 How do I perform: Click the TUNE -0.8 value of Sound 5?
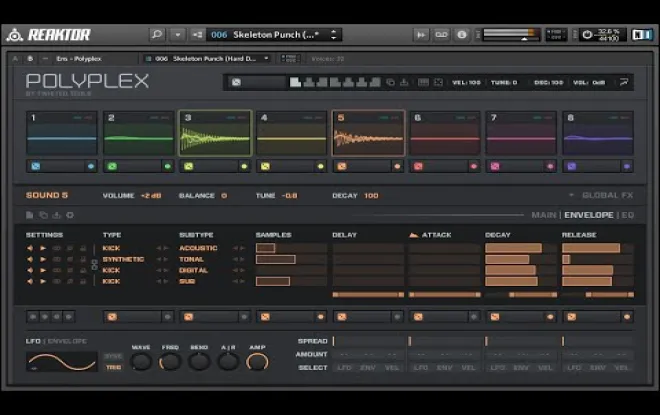289,196
